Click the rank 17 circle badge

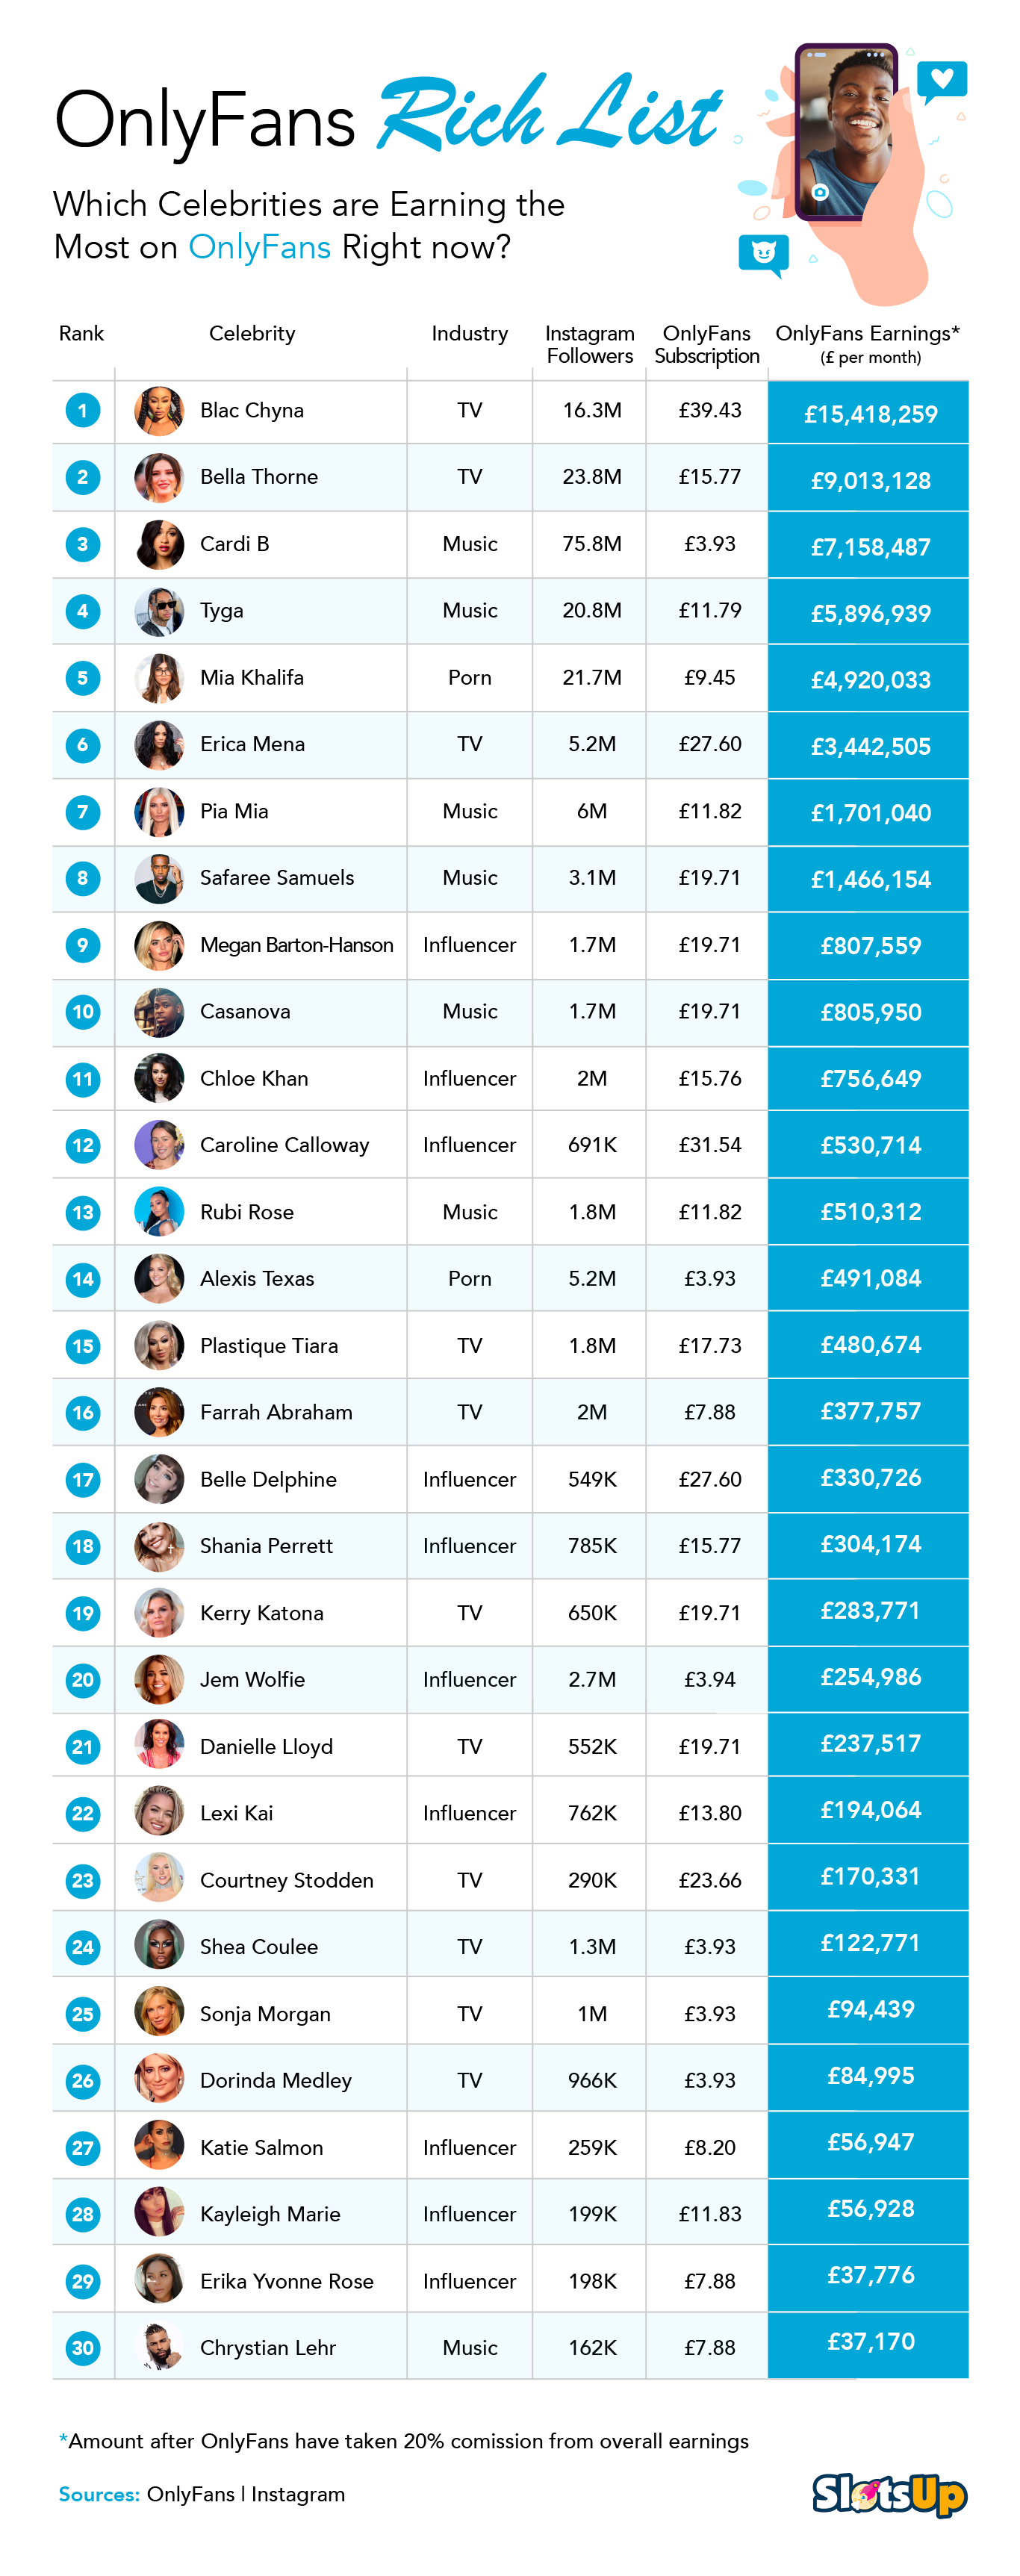click(83, 1479)
